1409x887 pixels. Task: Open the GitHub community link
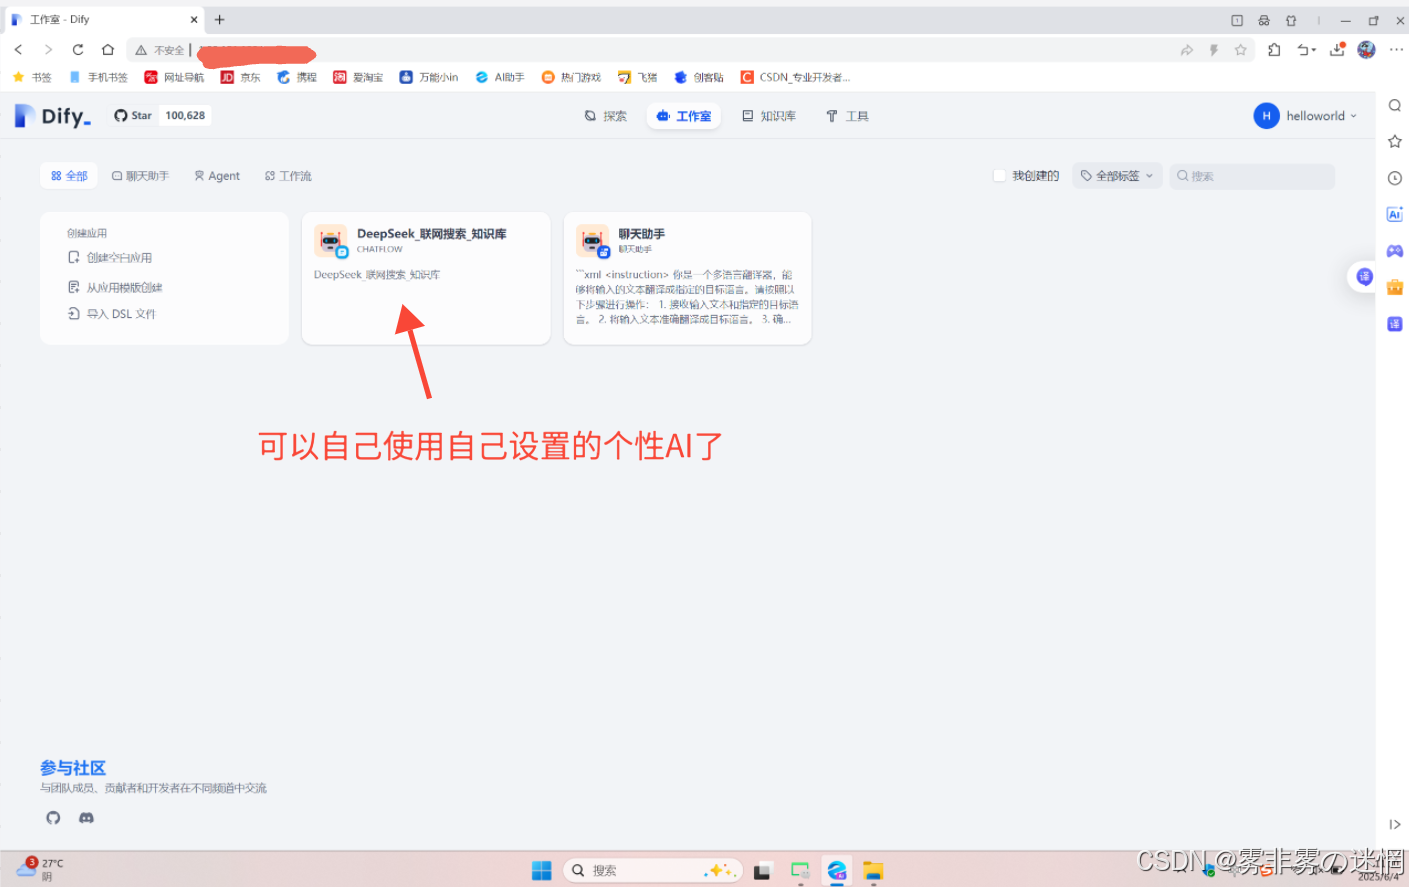coord(54,818)
